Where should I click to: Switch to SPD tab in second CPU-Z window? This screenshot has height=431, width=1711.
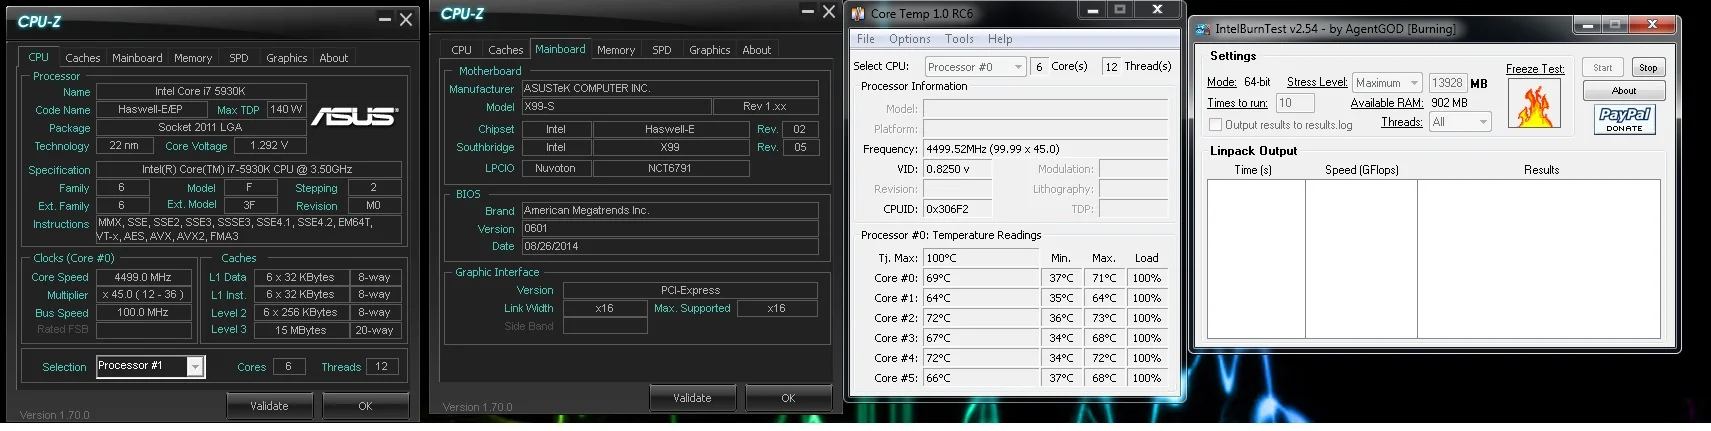click(662, 50)
